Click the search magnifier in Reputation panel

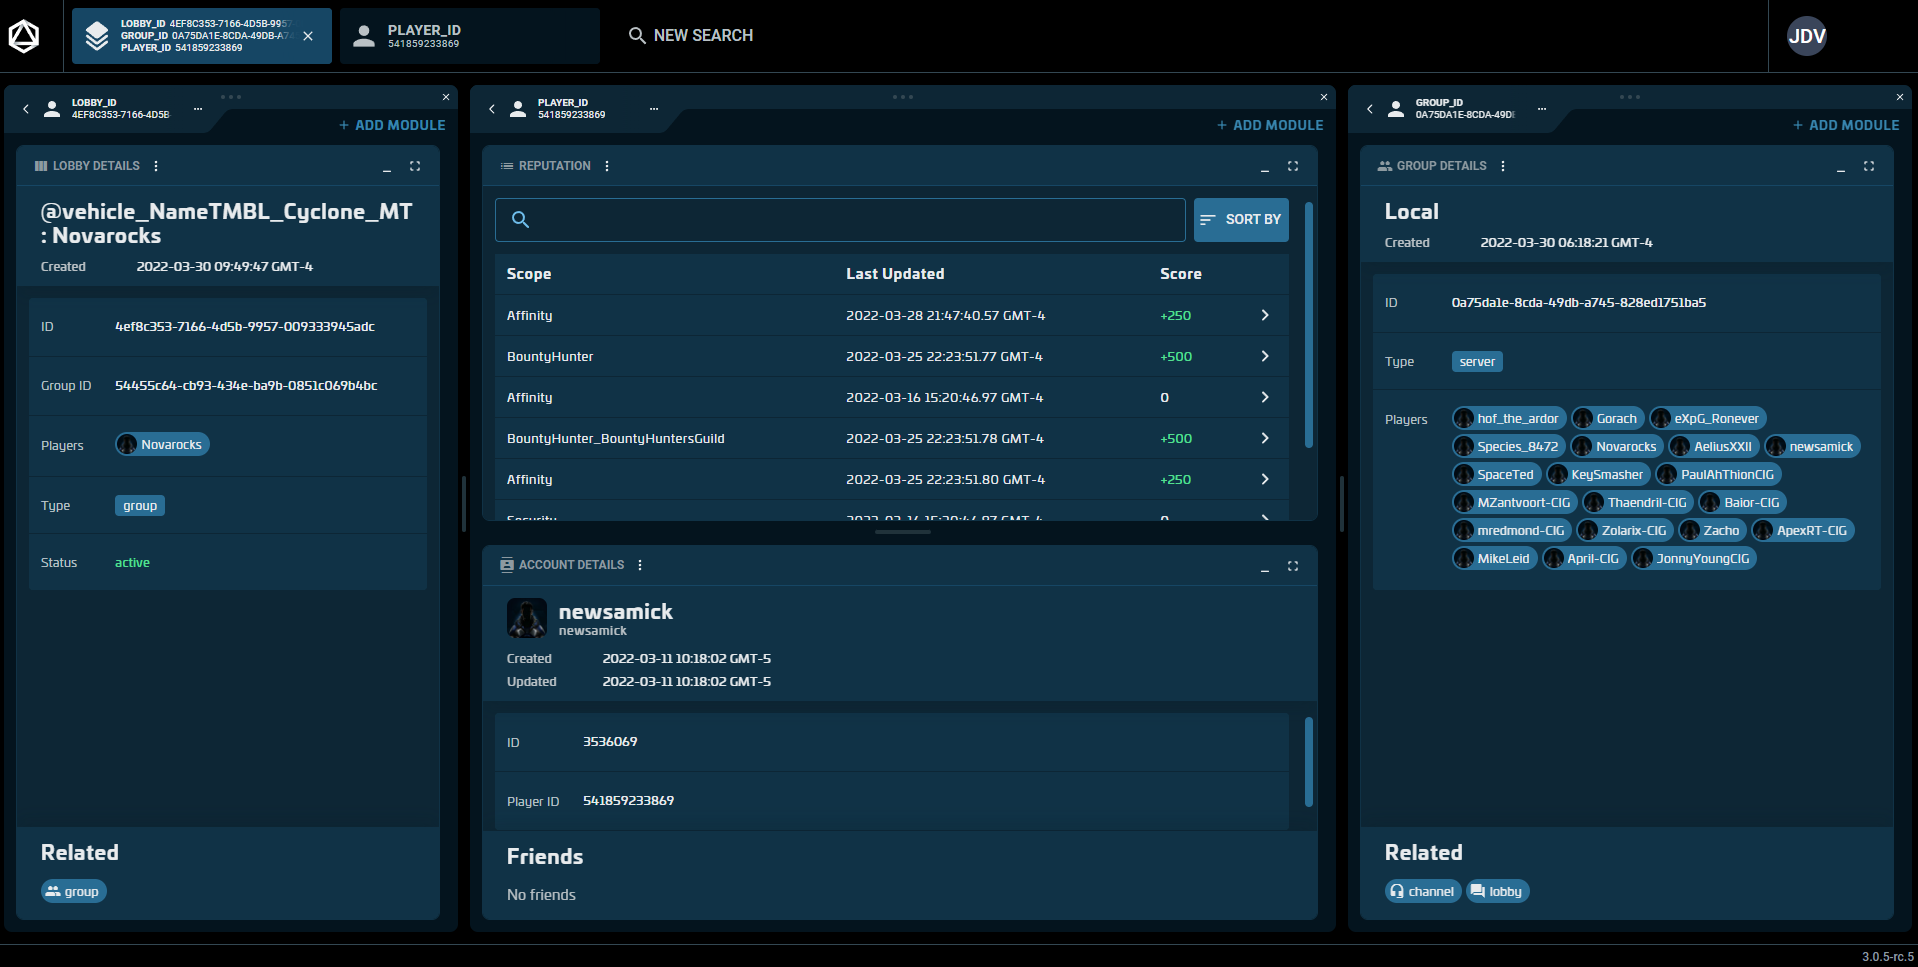point(520,220)
